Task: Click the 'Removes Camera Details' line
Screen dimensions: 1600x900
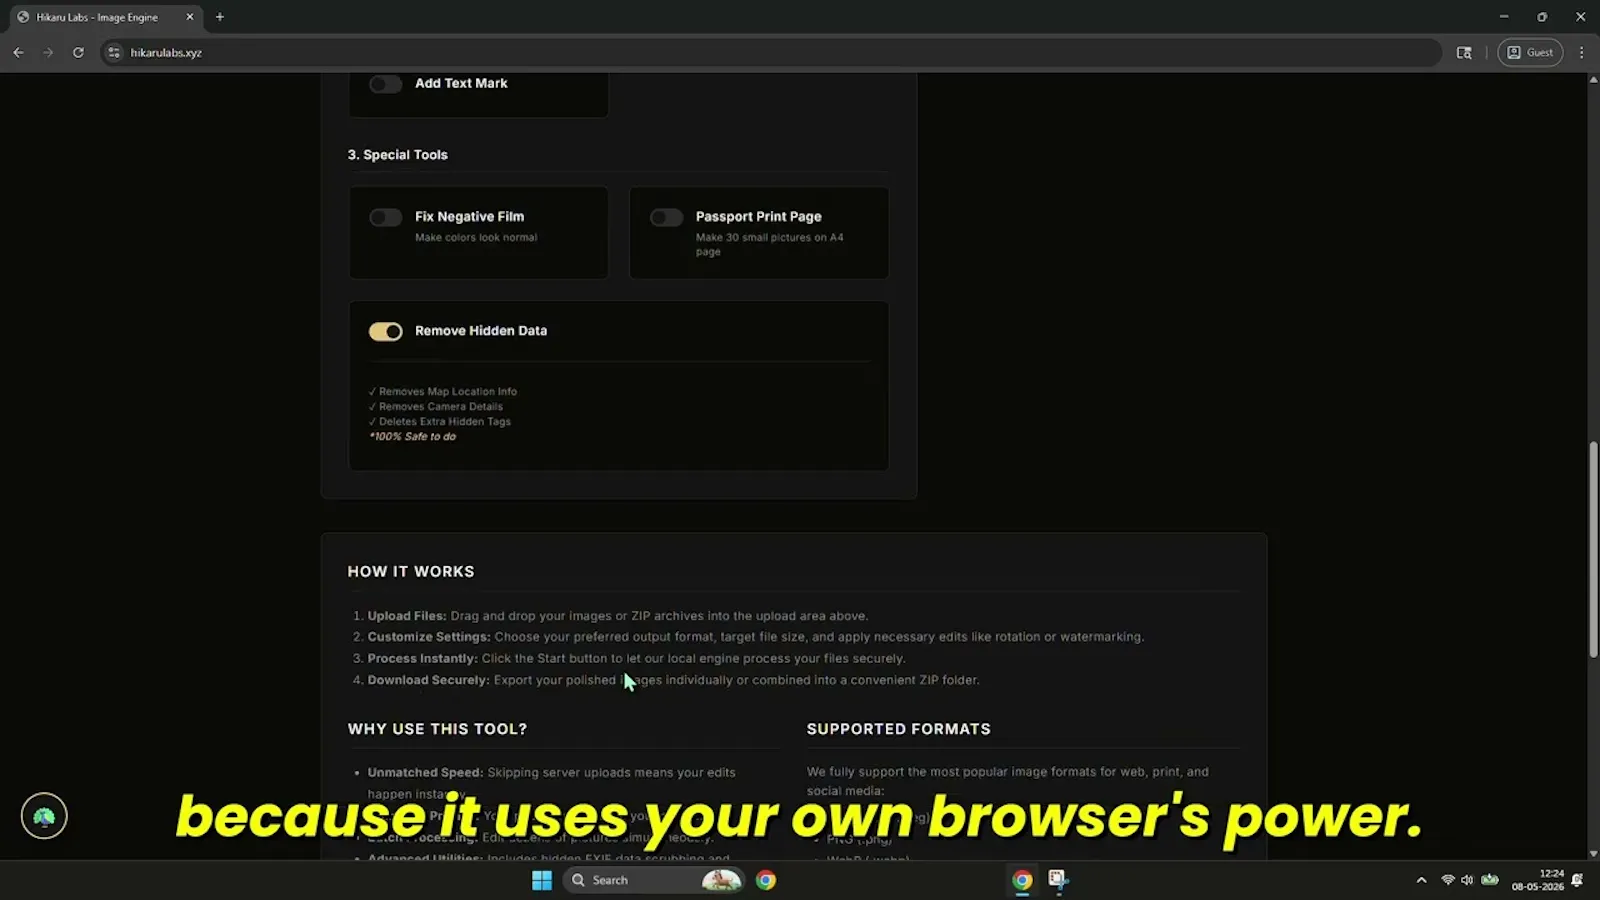Action: [436, 407]
